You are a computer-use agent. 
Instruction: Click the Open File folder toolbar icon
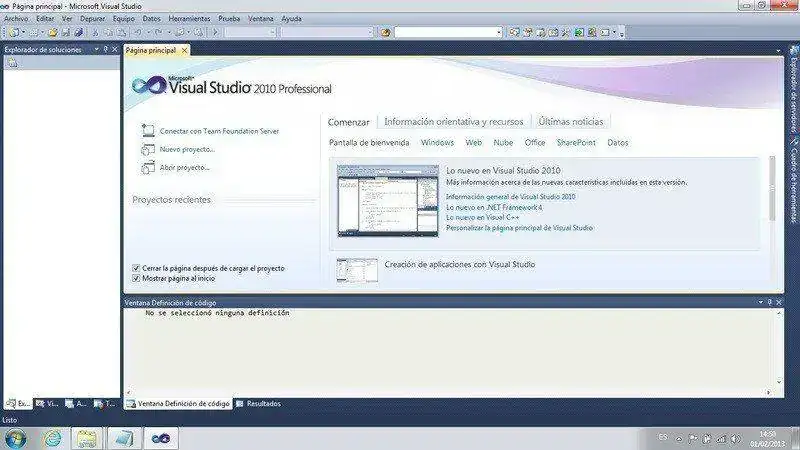pyautogui.click(x=53, y=32)
